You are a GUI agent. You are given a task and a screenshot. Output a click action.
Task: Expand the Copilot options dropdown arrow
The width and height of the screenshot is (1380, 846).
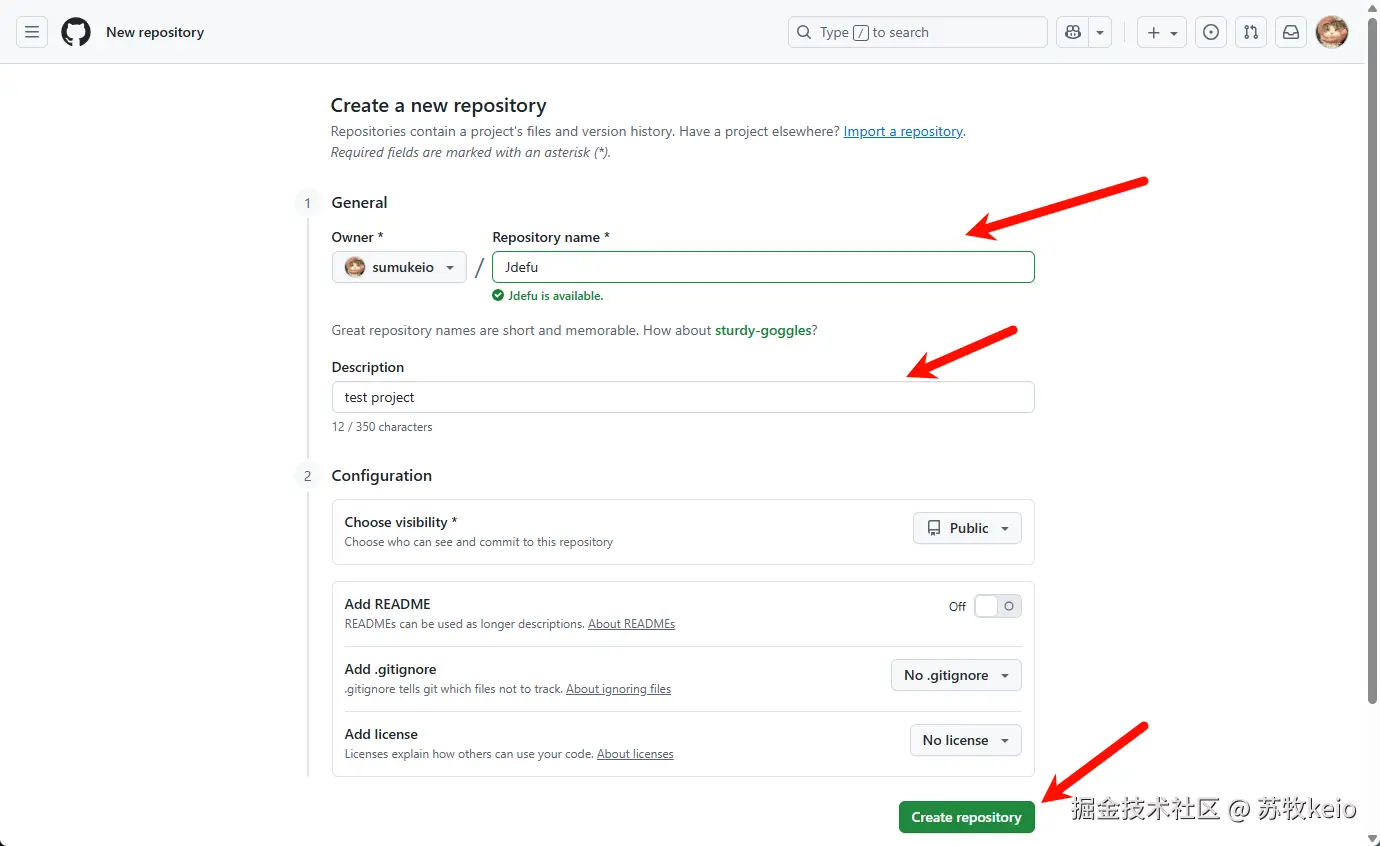point(1100,32)
